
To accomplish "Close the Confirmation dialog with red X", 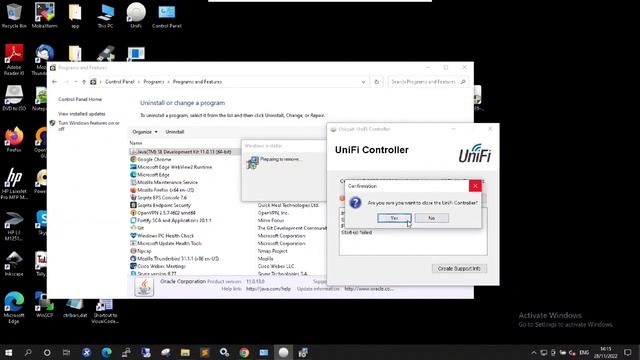I will pos(475,186).
